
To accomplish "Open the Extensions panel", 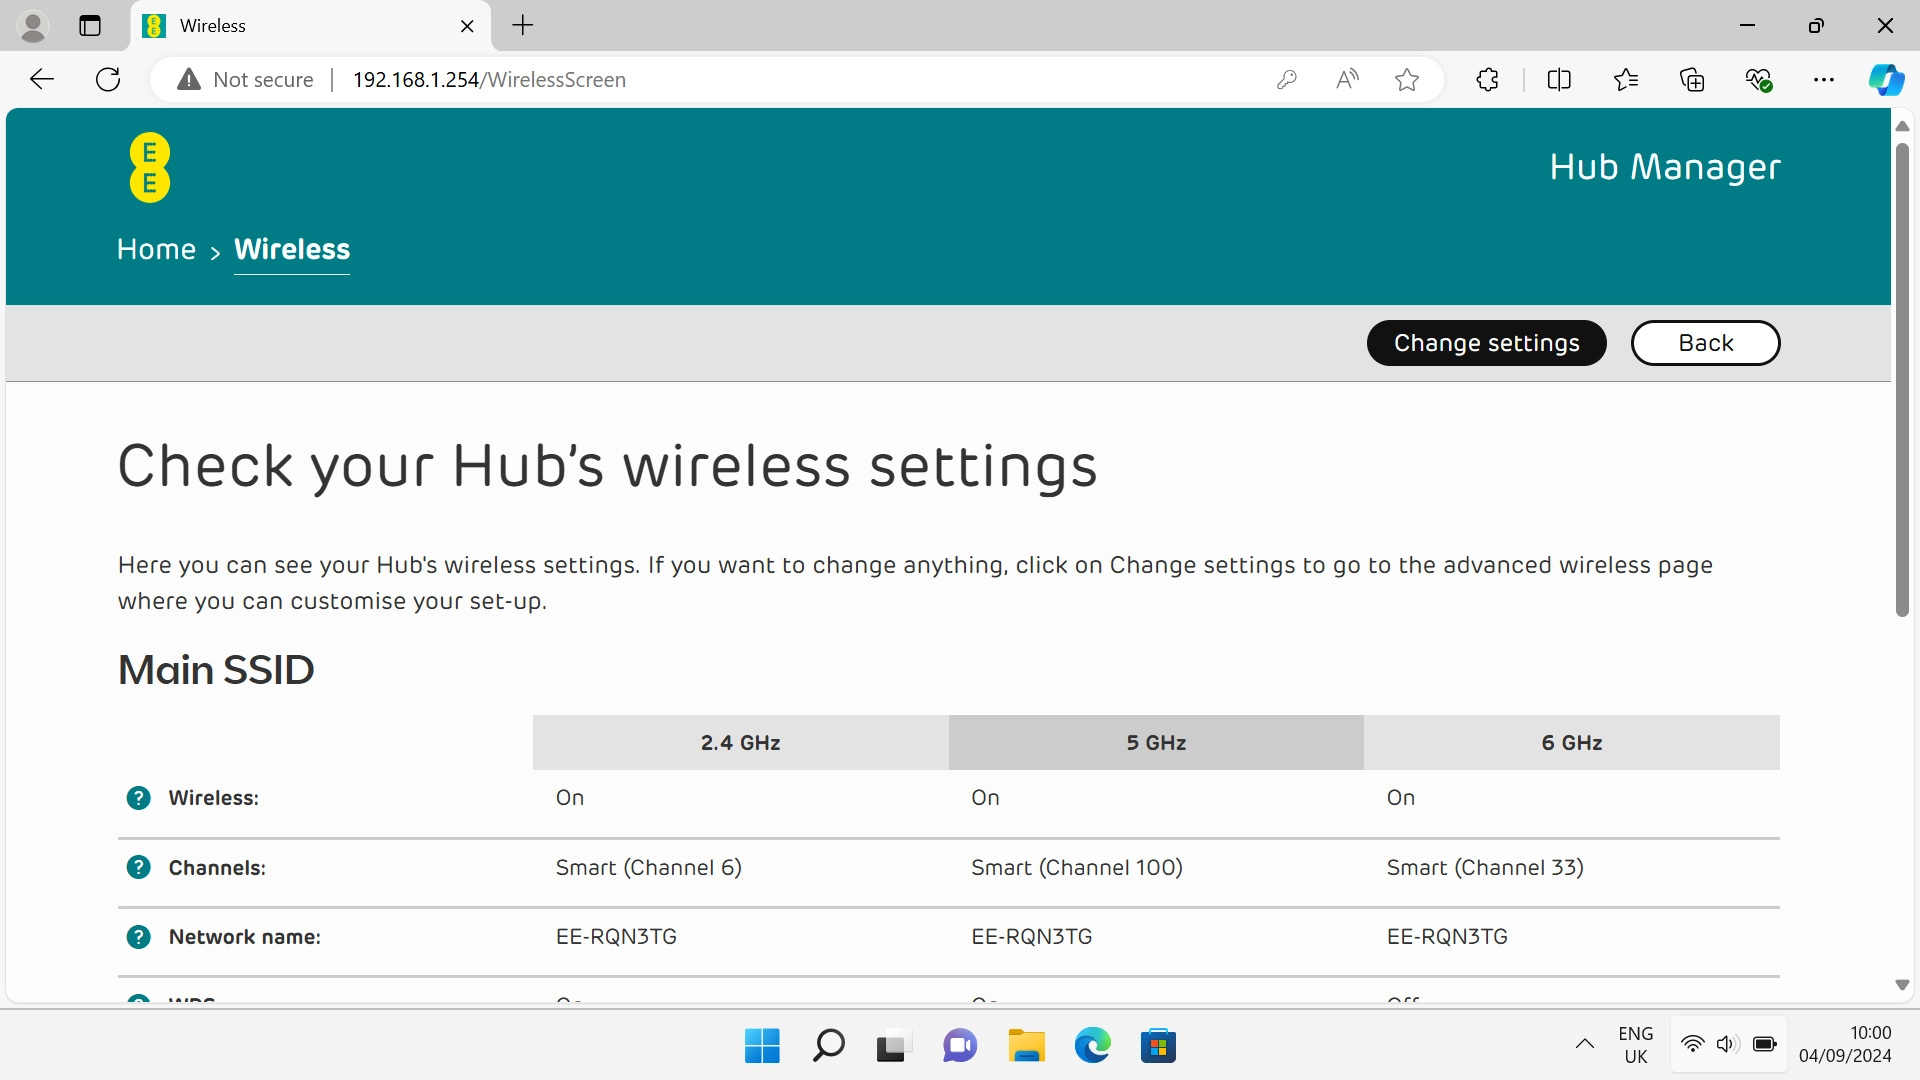I will [1487, 79].
